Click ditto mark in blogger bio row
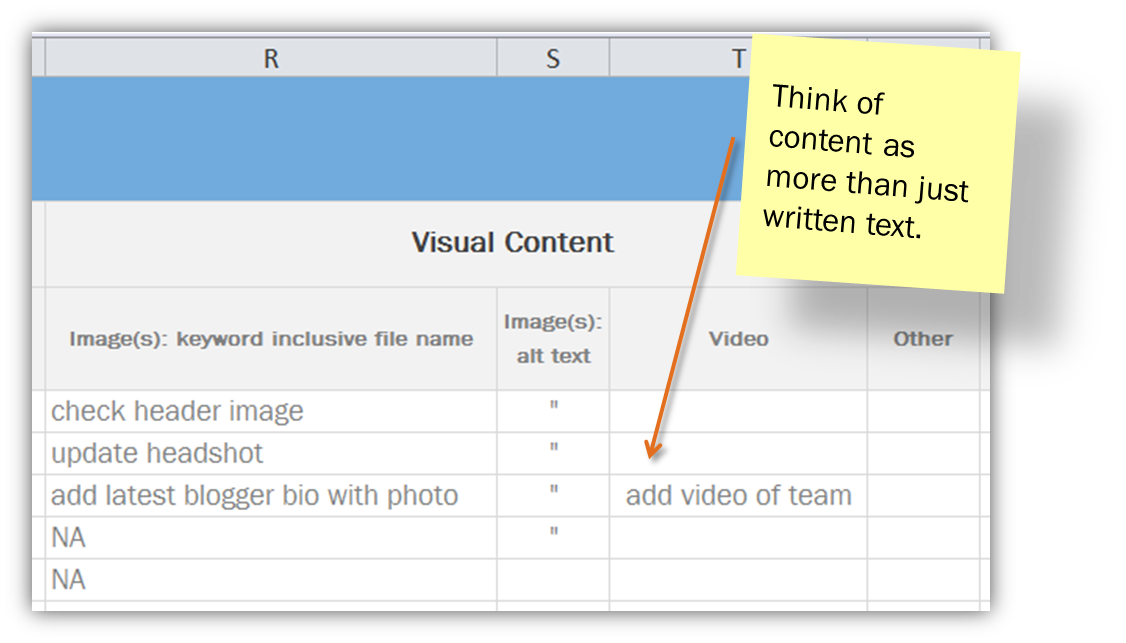The image size is (1126, 643). coord(554,490)
